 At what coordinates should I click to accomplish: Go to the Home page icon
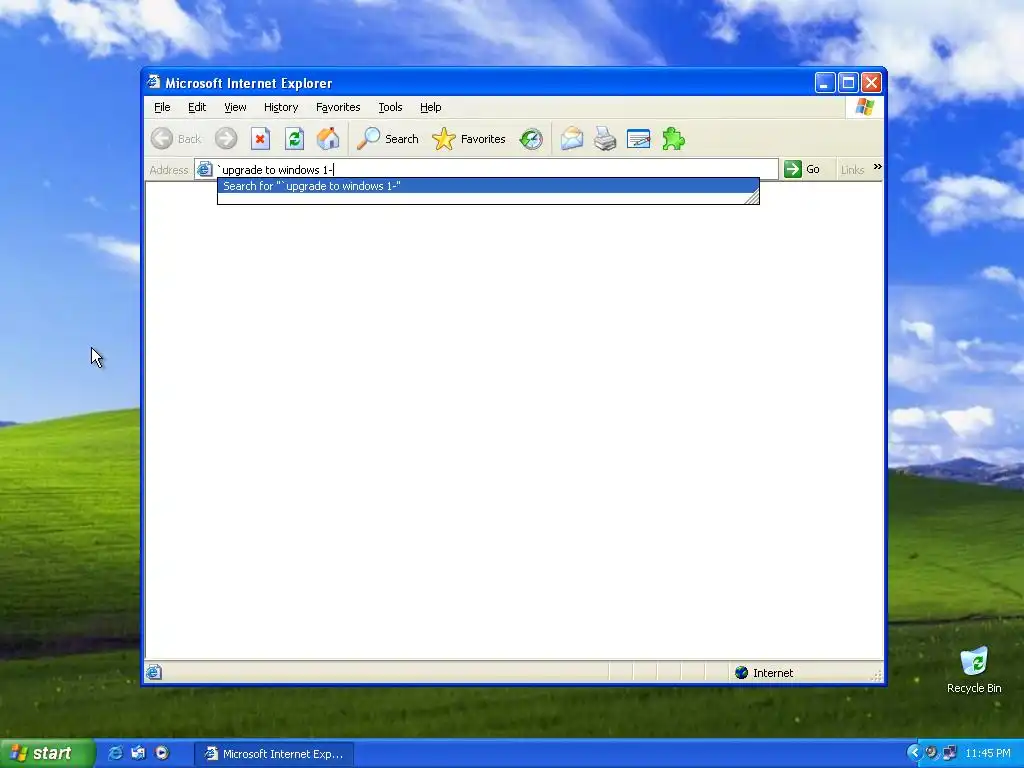coord(328,138)
